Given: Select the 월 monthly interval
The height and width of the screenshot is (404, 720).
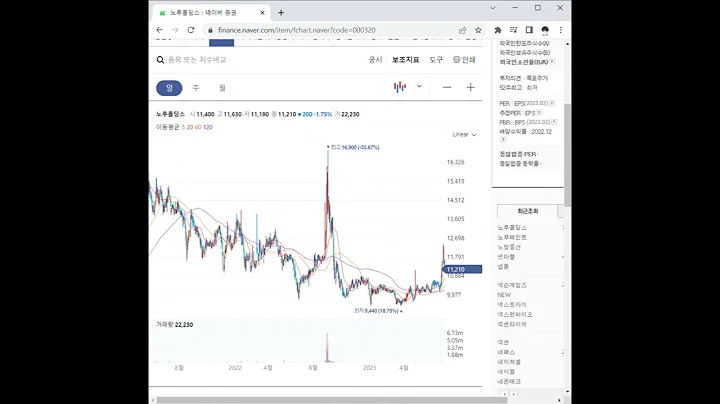Looking at the screenshot, I should pos(222,88).
